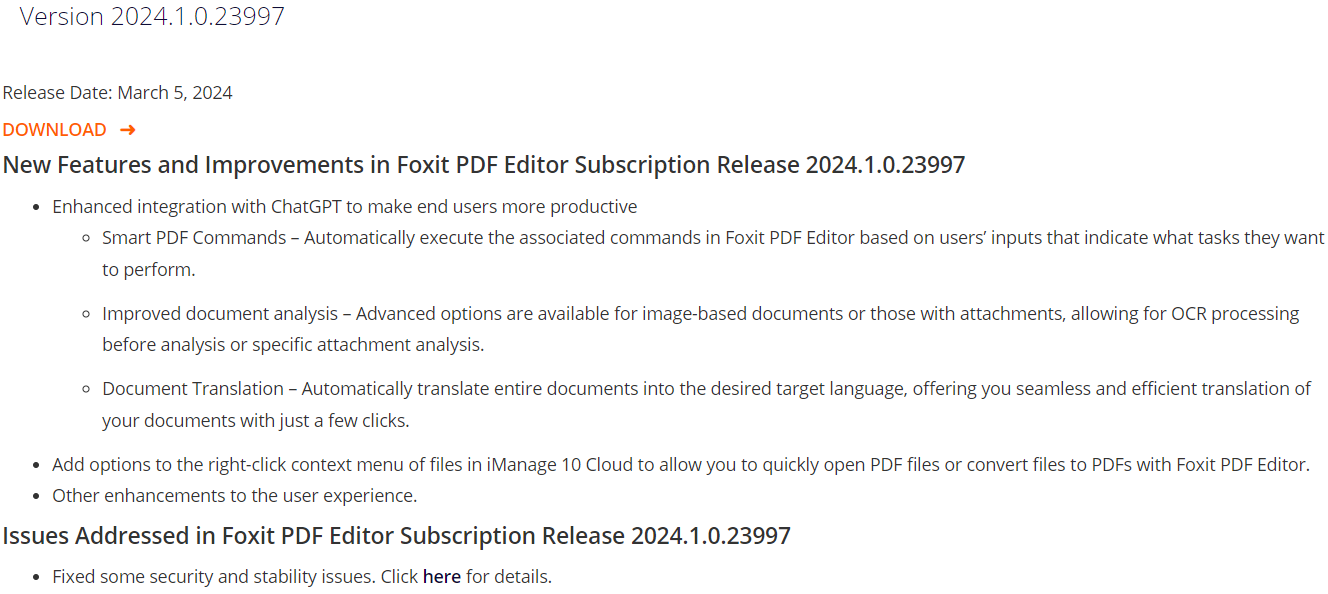1328x594 pixels.
Task: Click the Release Date March 5, 2024 text
Action: 117,93
